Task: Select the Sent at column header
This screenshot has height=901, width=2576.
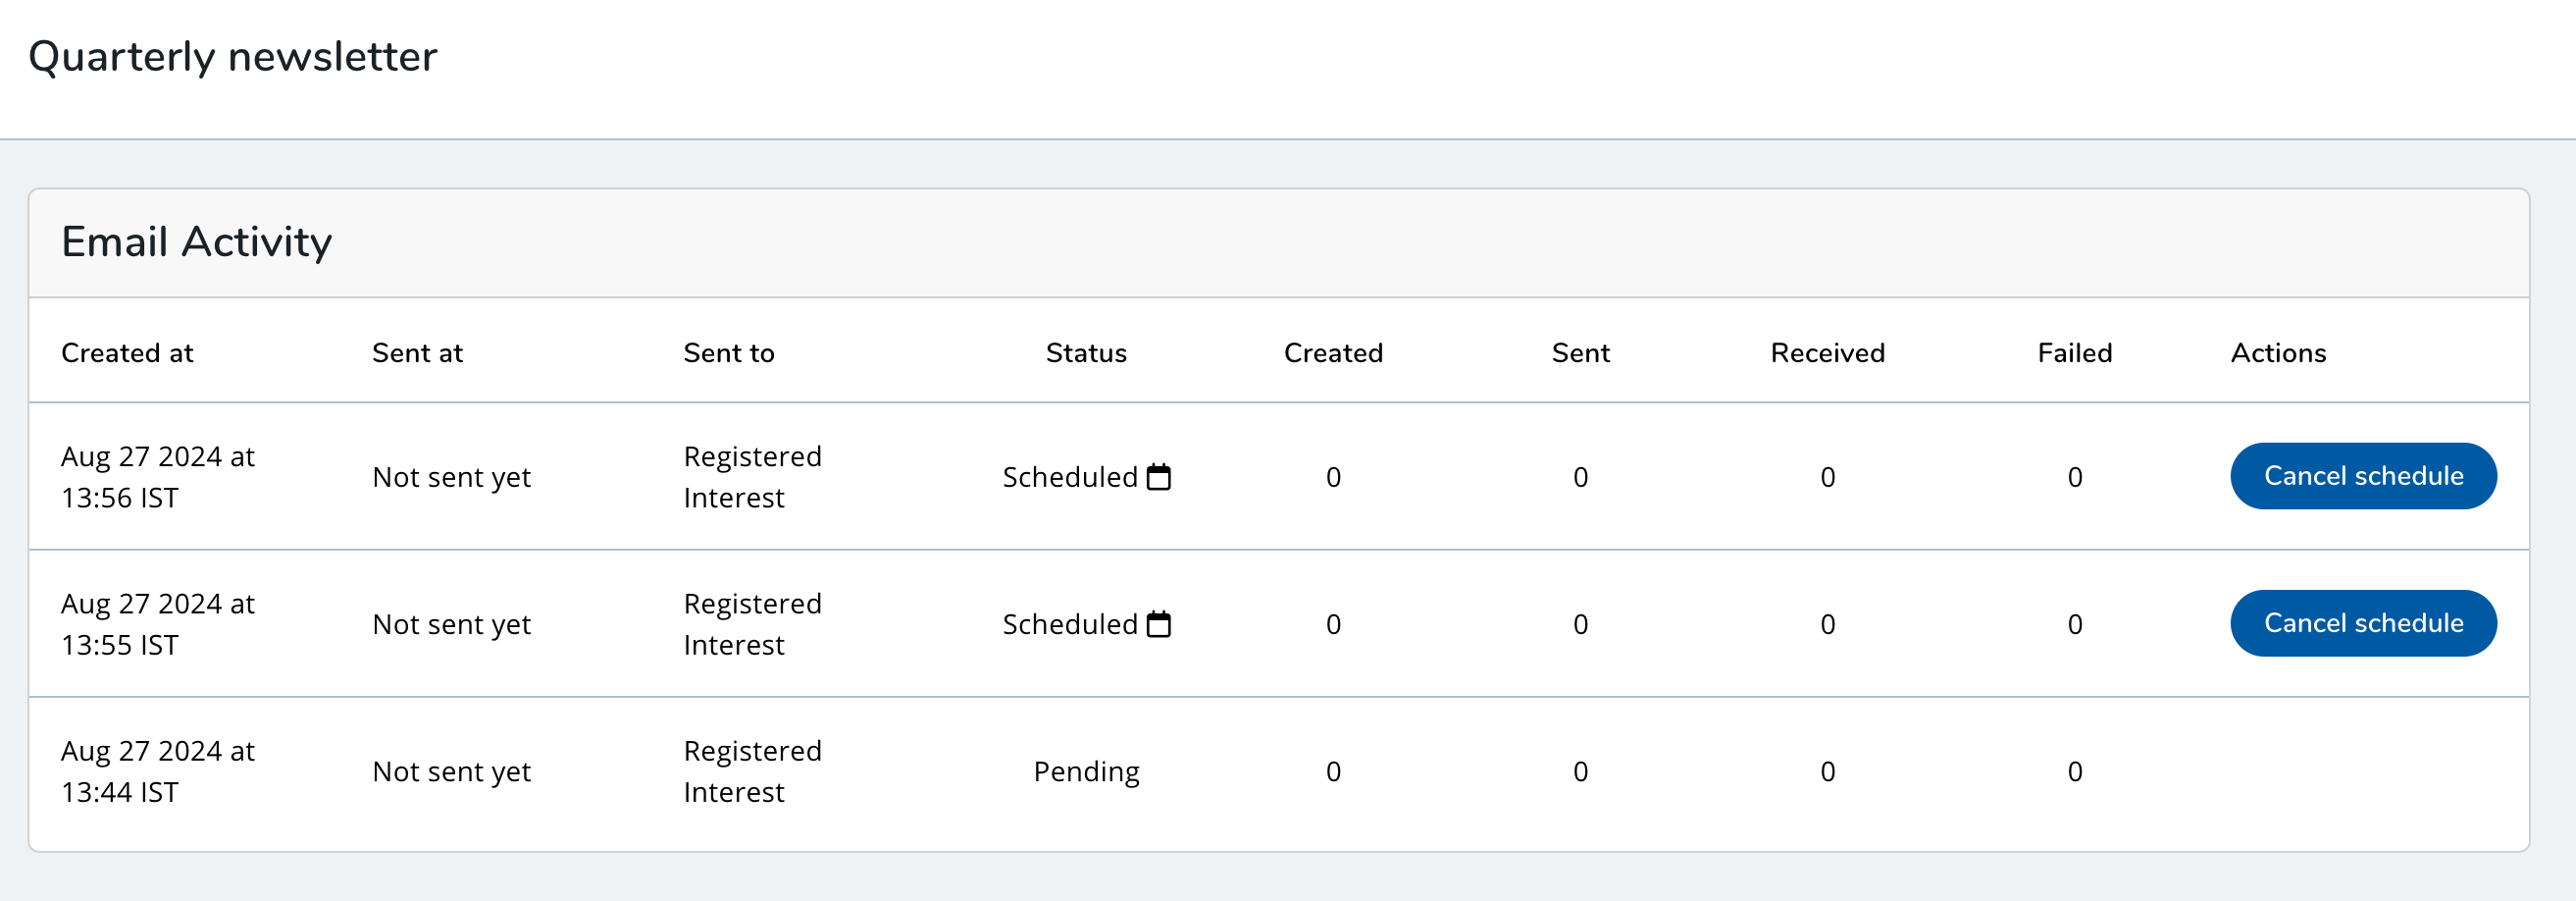Action: (417, 353)
